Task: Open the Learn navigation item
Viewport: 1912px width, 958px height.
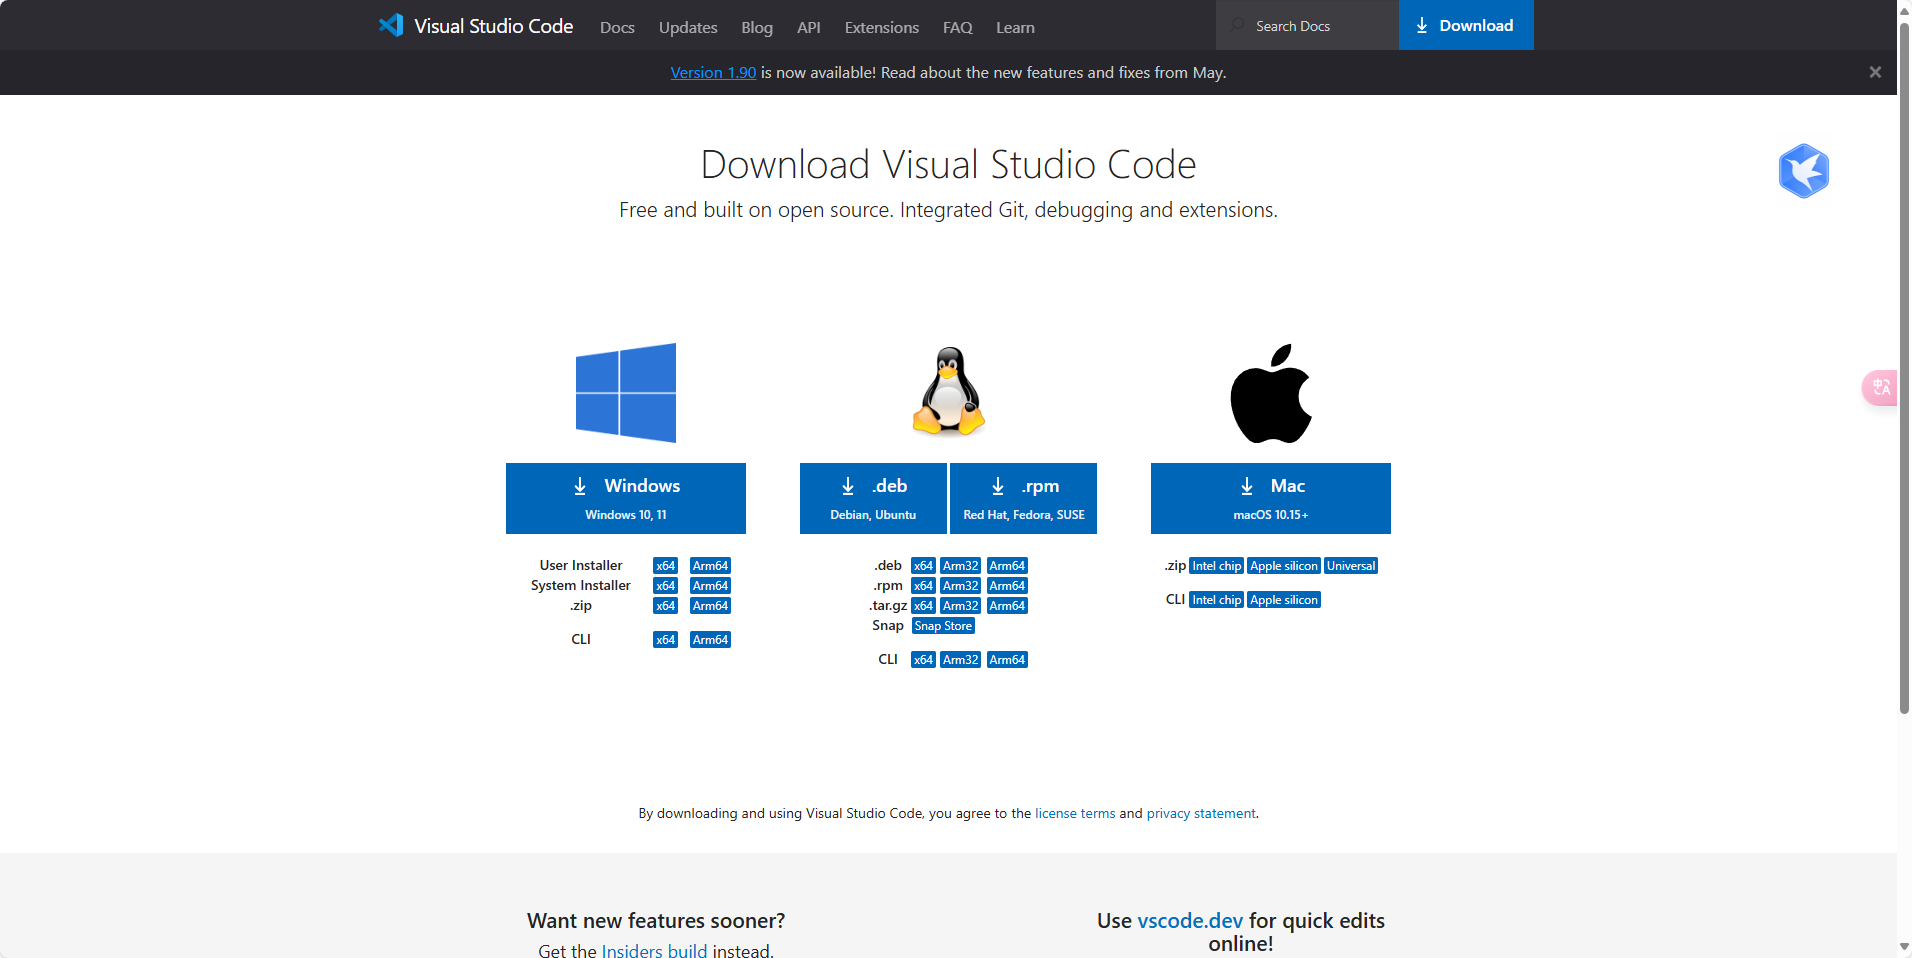Action: pyautogui.click(x=1015, y=27)
